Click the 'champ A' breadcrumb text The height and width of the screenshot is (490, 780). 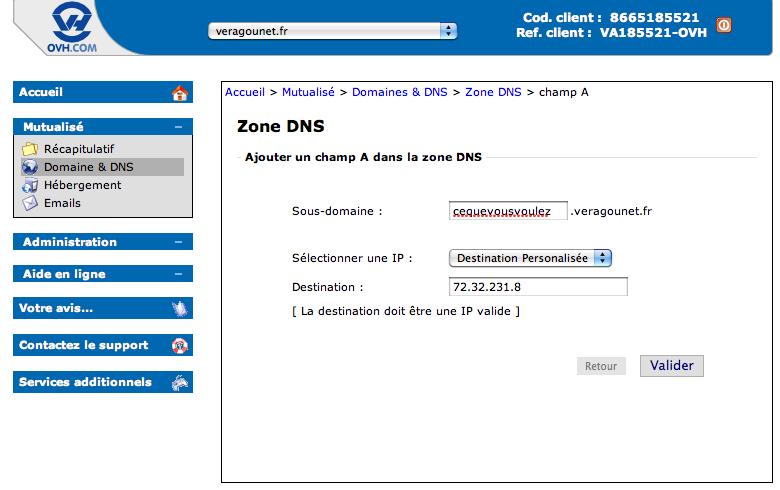click(564, 92)
